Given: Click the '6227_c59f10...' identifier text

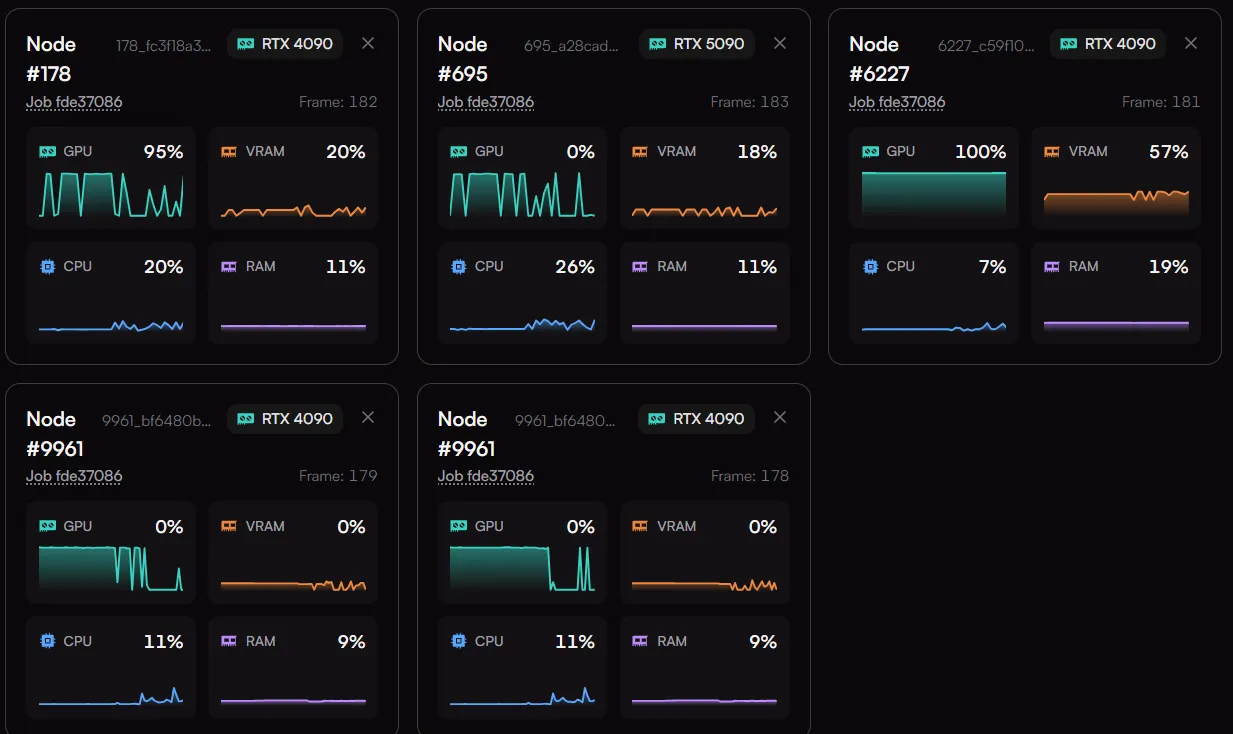Looking at the screenshot, I should click(986, 45).
